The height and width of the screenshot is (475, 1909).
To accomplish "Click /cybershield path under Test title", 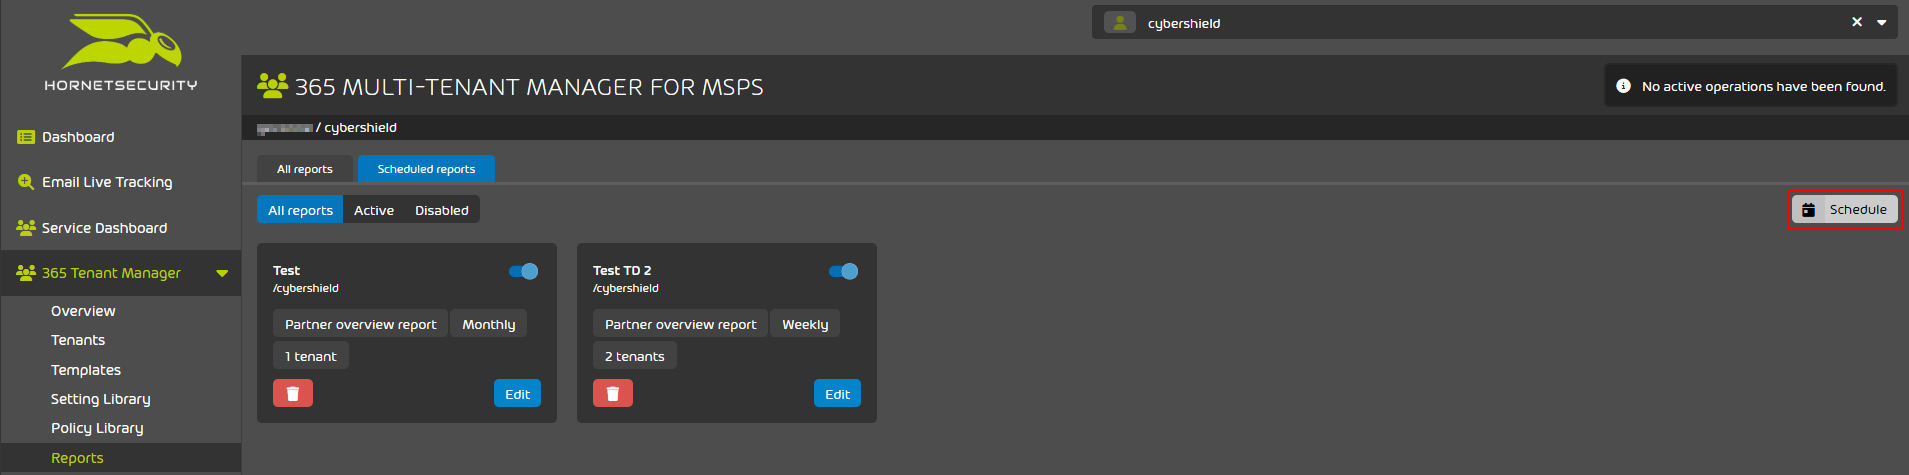I will (306, 288).
